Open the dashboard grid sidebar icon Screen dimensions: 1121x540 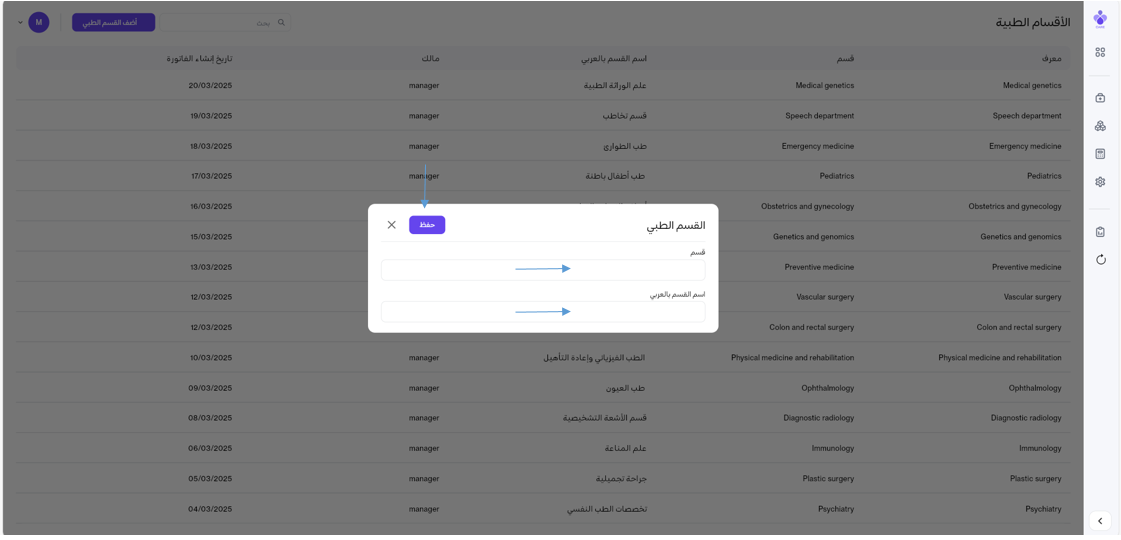(1100, 52)
